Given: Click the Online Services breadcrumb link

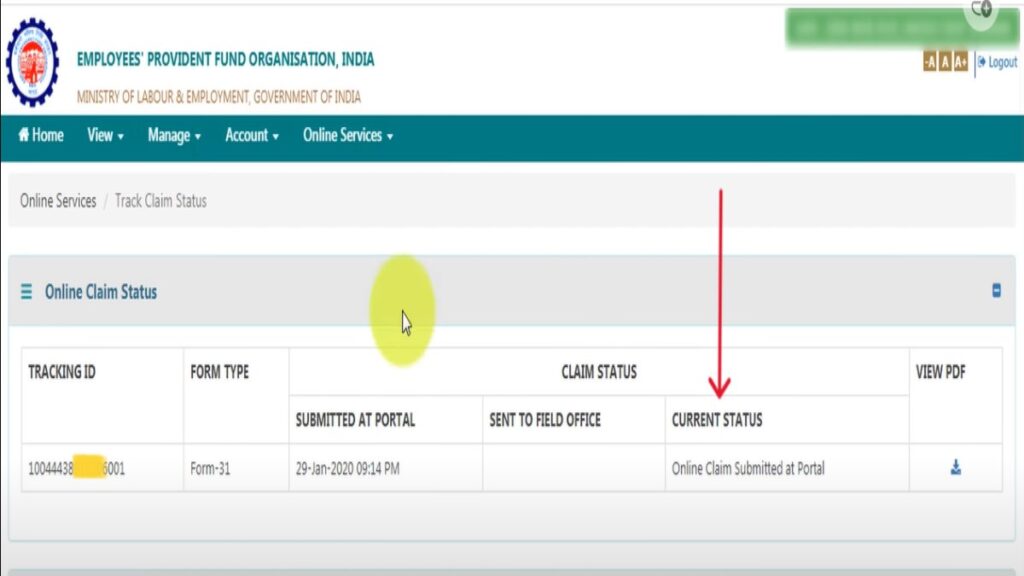Looking at the screenshot, I should (58, 201).
